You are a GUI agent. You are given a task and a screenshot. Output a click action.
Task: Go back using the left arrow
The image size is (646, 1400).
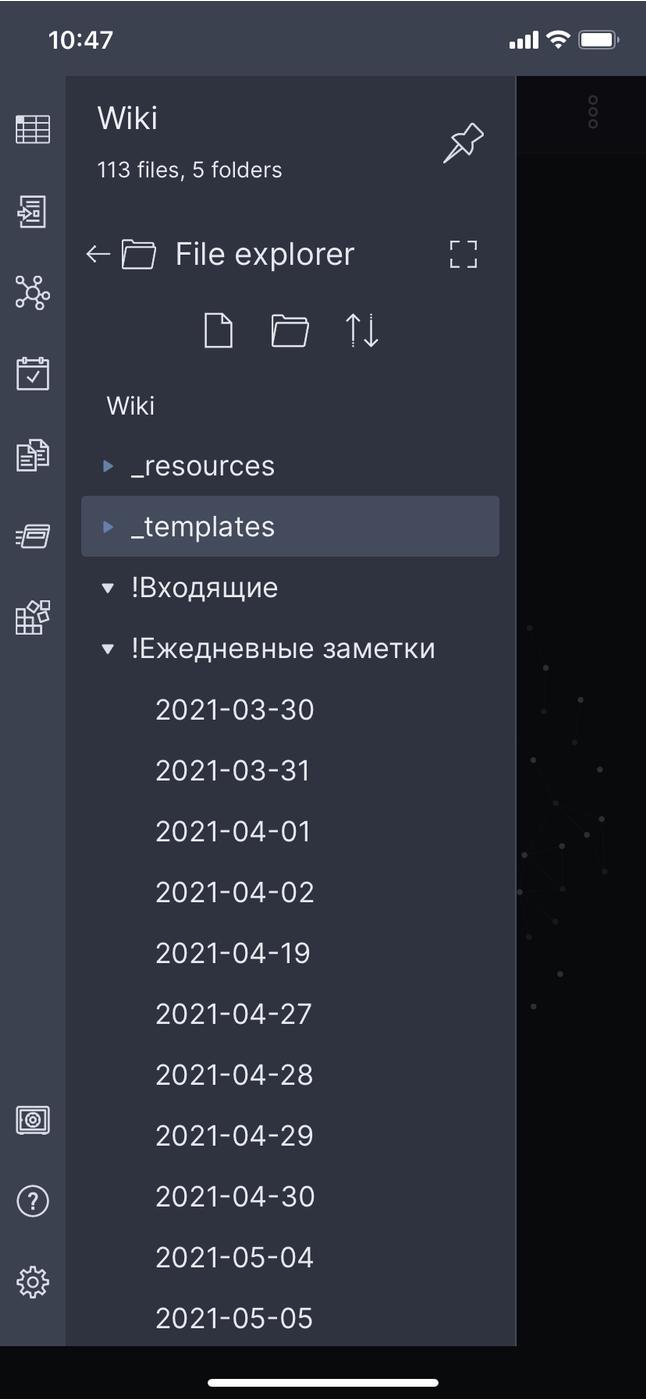(97, 254)
